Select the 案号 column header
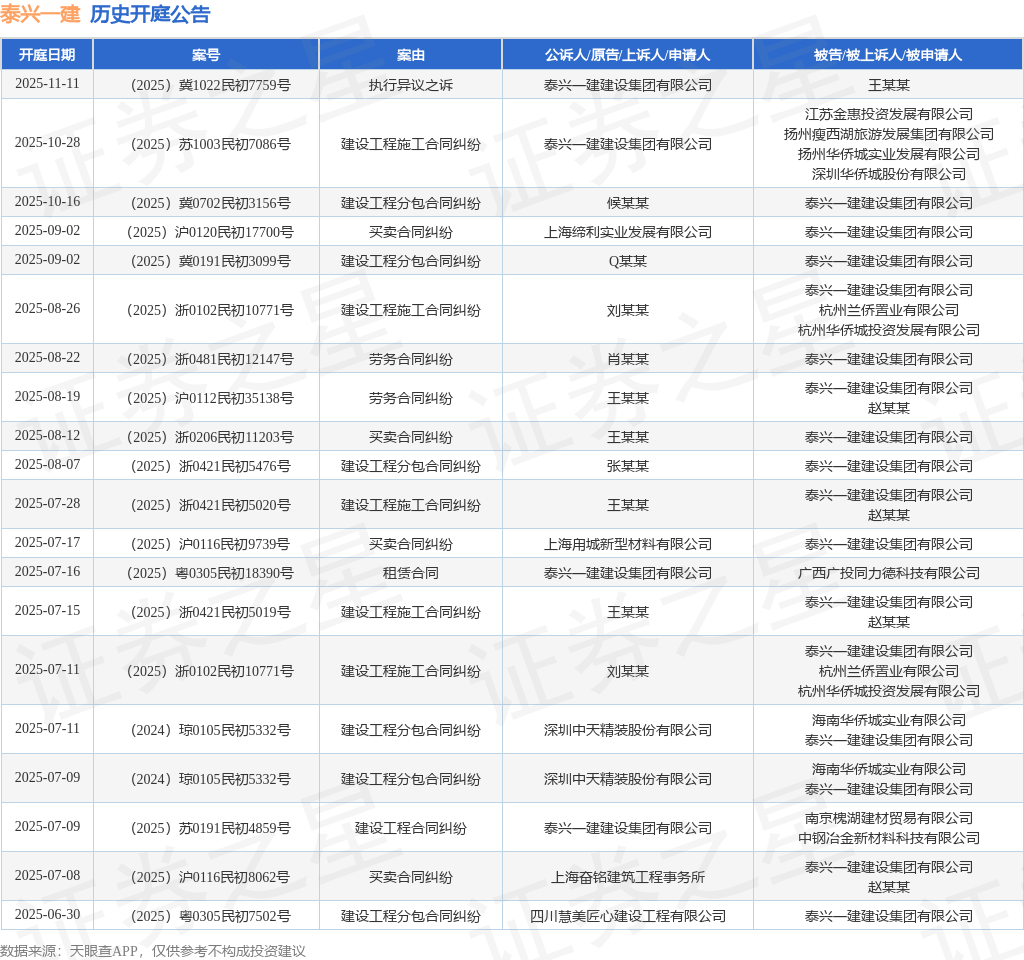The width and height of the screenshot is (1024, 960). [206, 55]
